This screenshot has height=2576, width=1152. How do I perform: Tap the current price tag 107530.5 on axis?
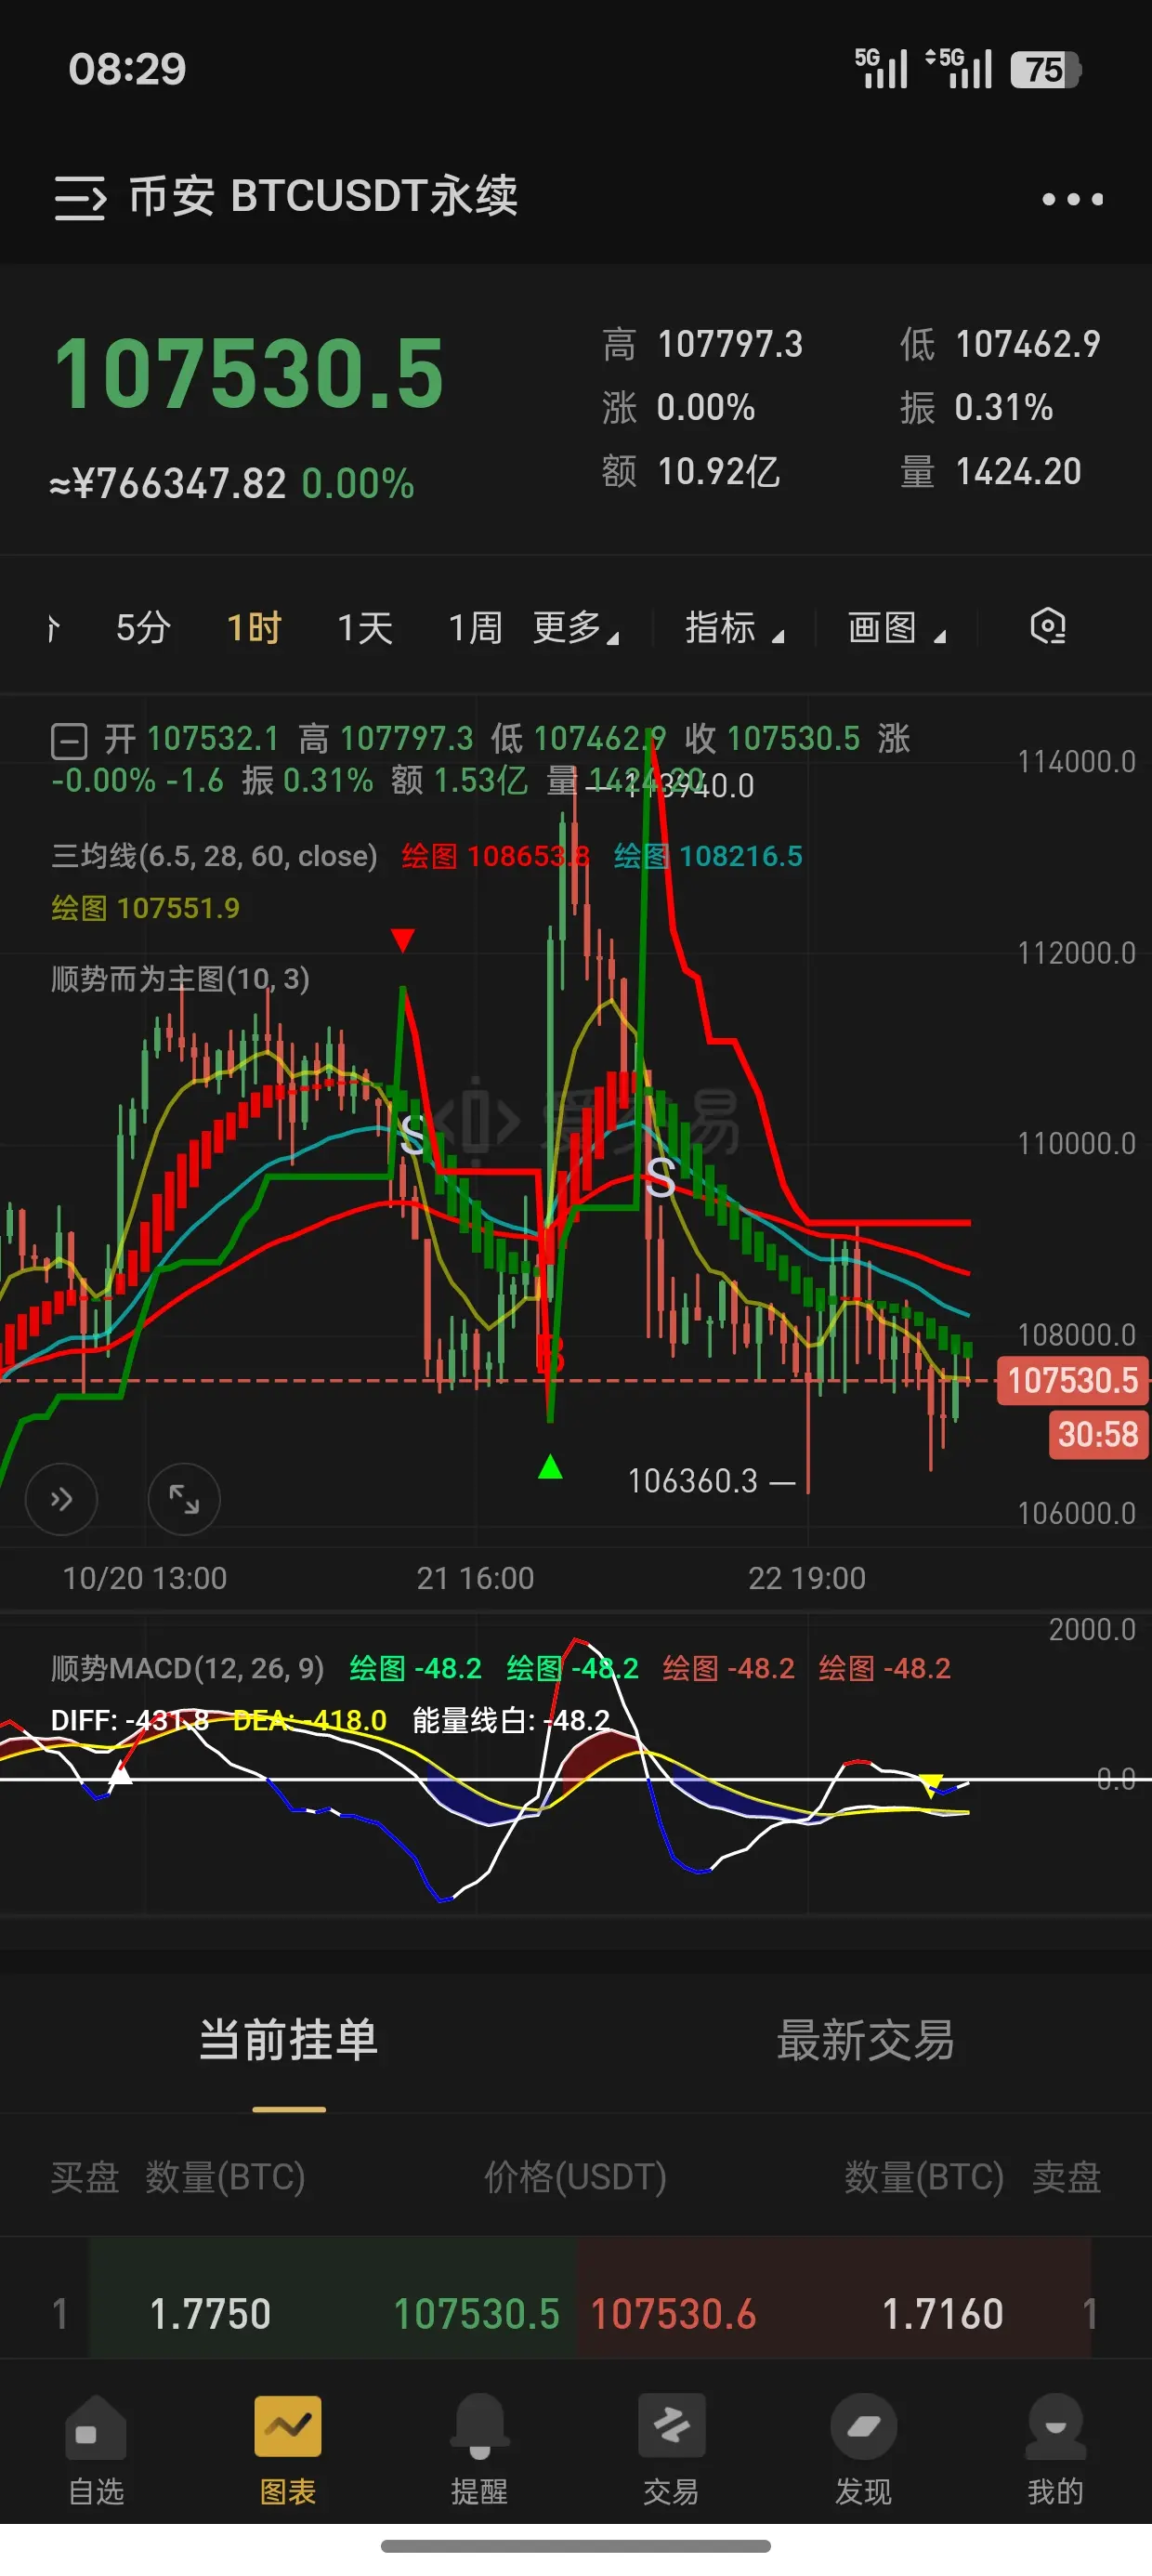click(x=1072, y=1381)
